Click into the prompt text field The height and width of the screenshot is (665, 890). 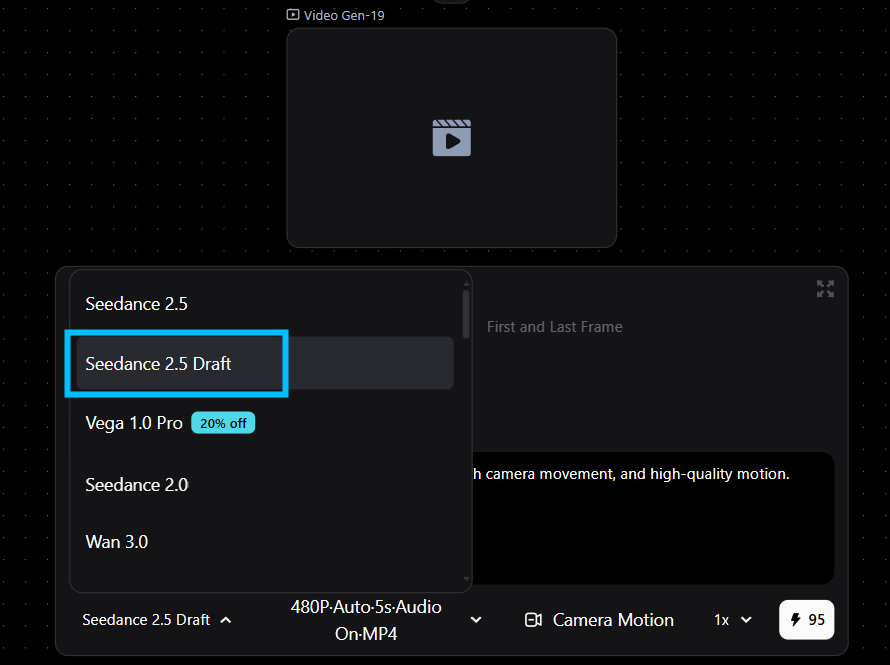653,517
